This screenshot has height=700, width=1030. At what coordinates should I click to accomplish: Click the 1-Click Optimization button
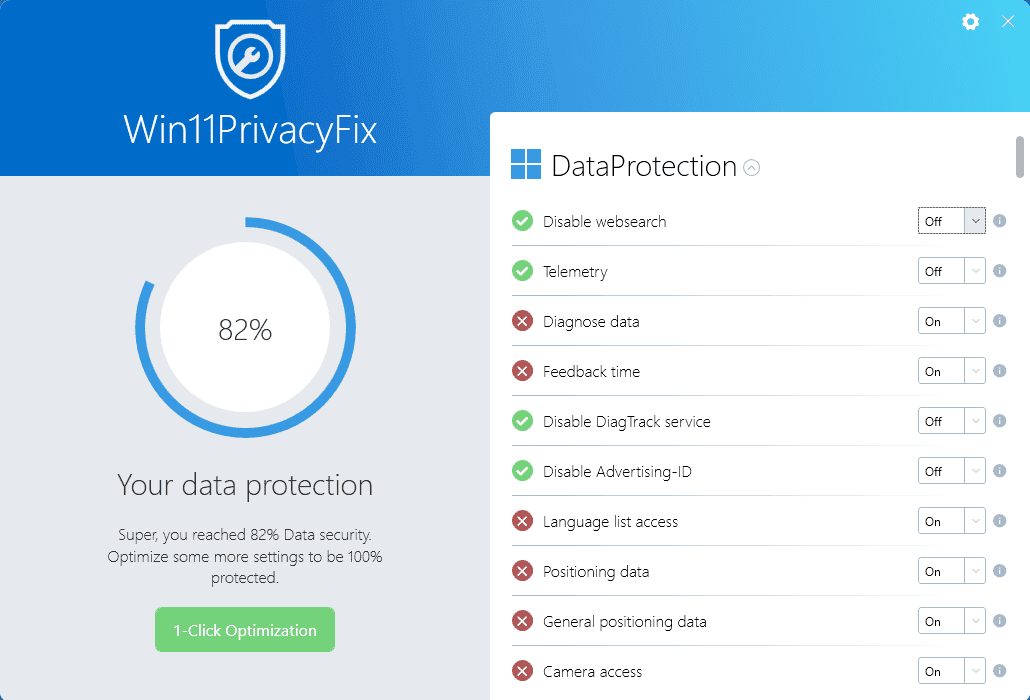coord(245,630)
